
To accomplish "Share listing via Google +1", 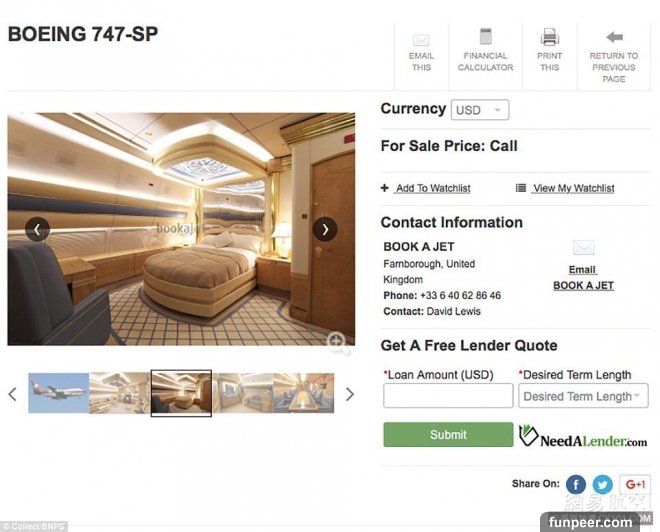I will coord(635,484).
